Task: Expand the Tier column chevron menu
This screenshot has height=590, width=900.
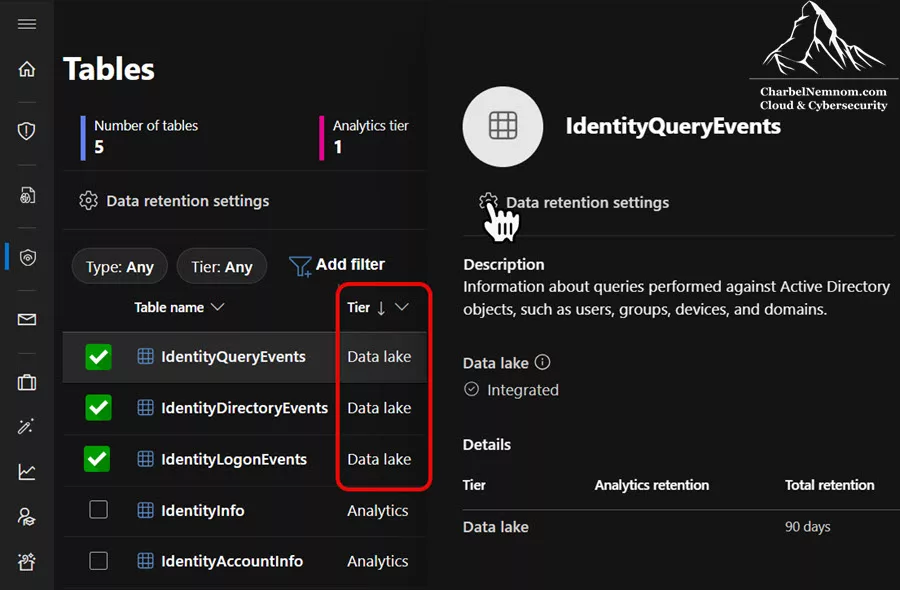Action: (402, 307)
